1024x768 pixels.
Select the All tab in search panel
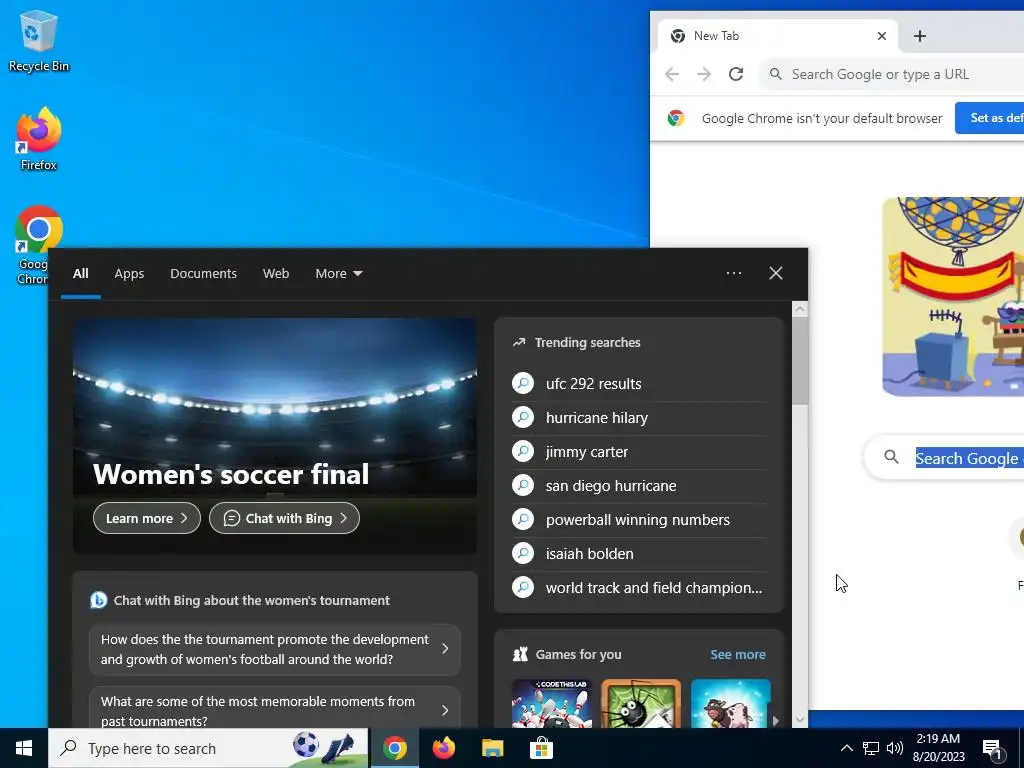[80, 274]
